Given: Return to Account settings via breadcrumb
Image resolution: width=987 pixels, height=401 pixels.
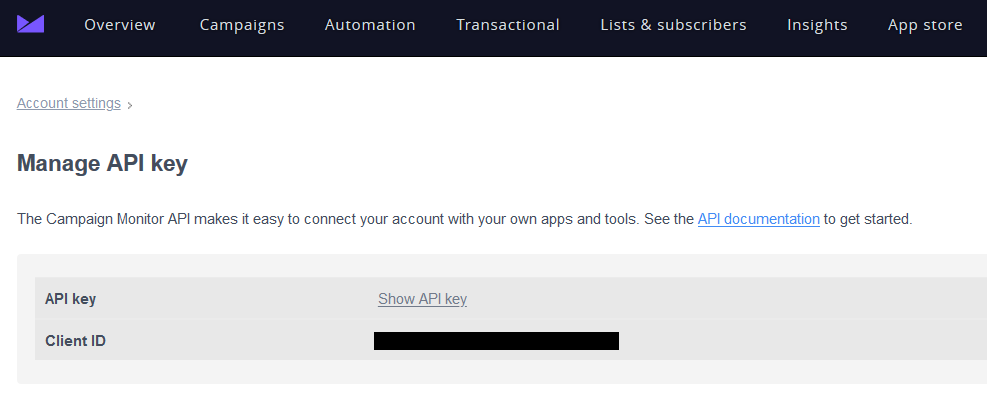Looking at the screenshot, I should (69, 103).
